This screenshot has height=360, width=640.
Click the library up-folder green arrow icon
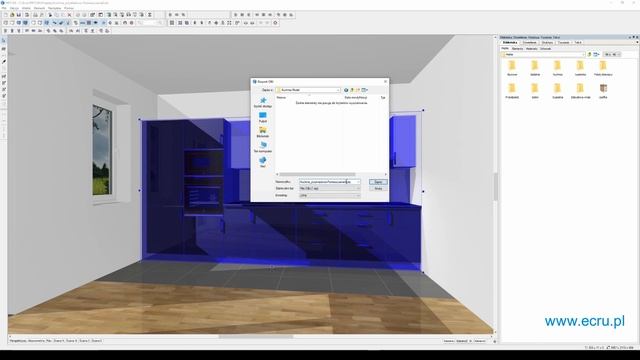(589, 54)
